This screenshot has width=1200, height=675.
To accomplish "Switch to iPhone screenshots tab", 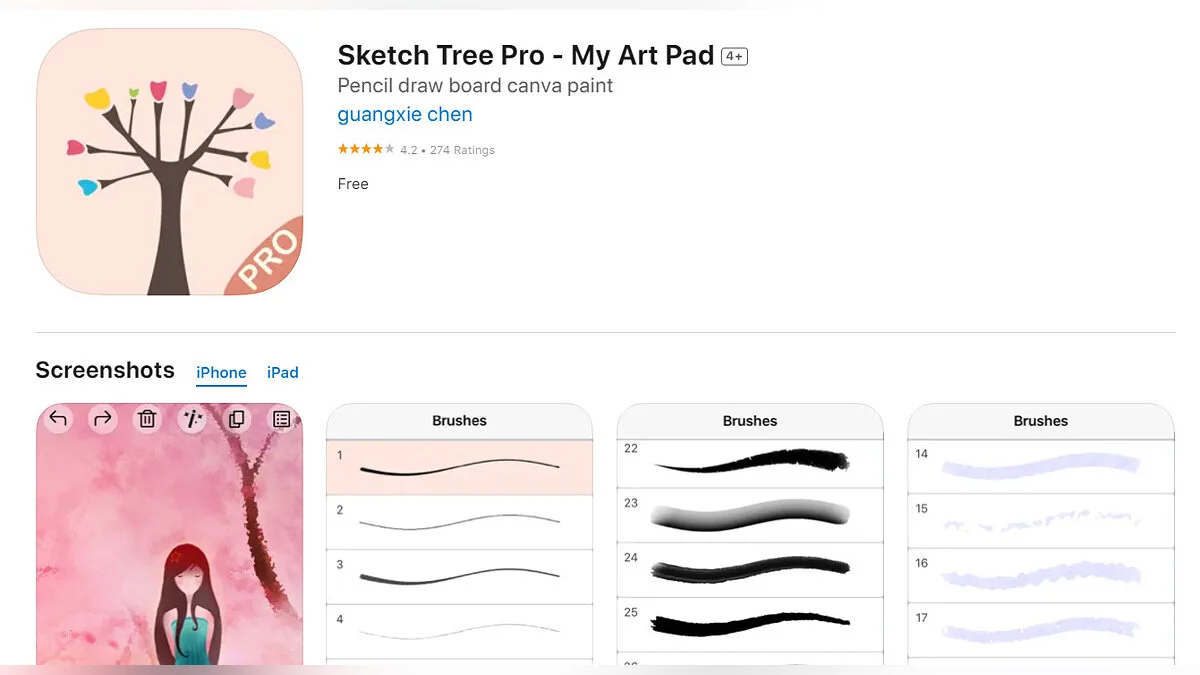I will [221, 372].
